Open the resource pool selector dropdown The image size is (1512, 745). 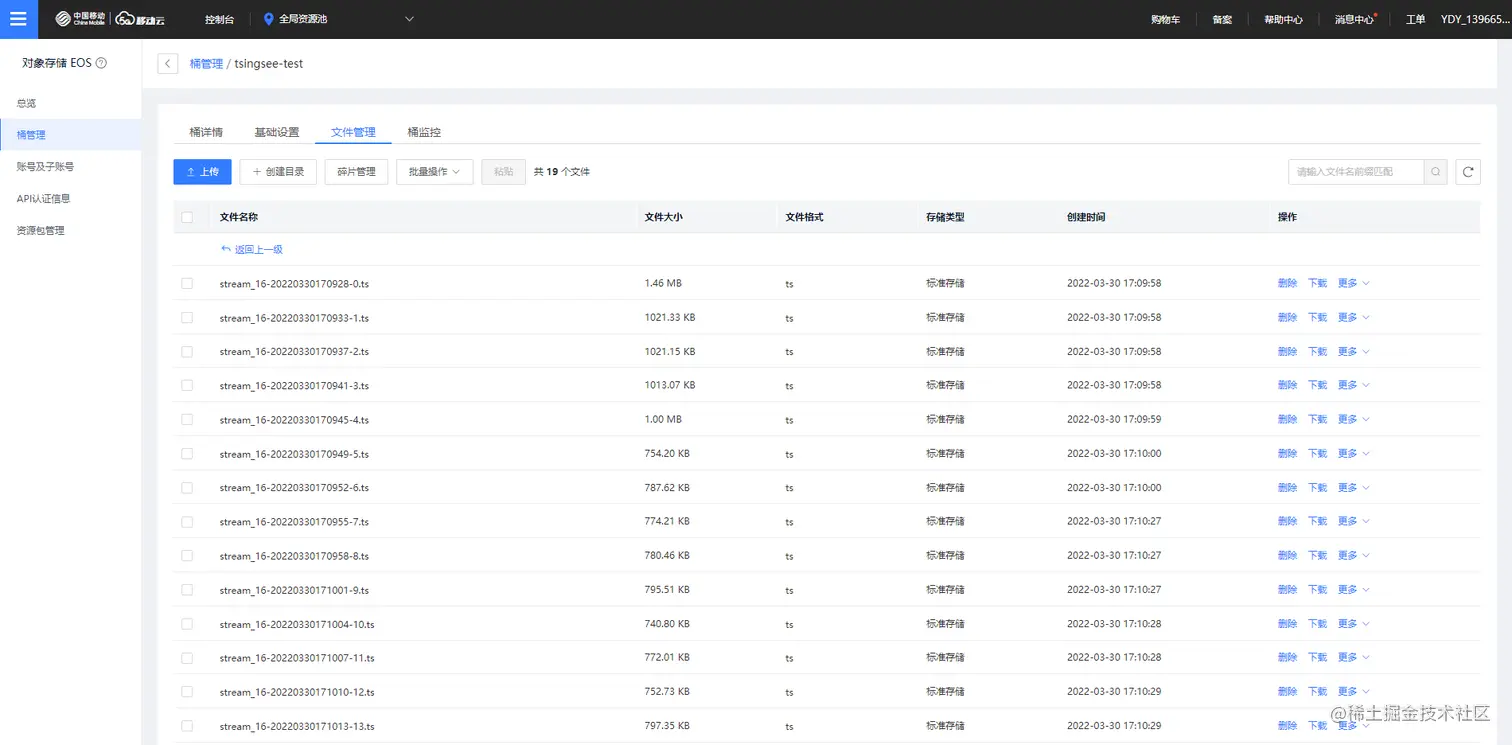coord(338,19)
